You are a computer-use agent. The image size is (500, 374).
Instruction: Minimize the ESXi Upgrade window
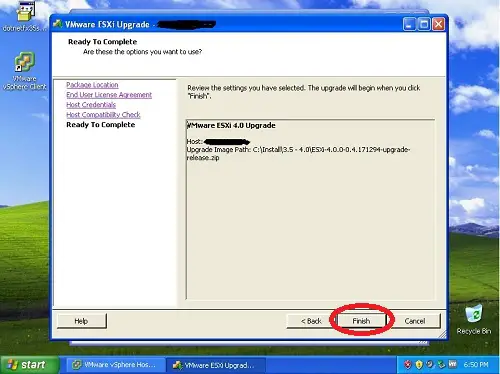(x=409, y=24)
